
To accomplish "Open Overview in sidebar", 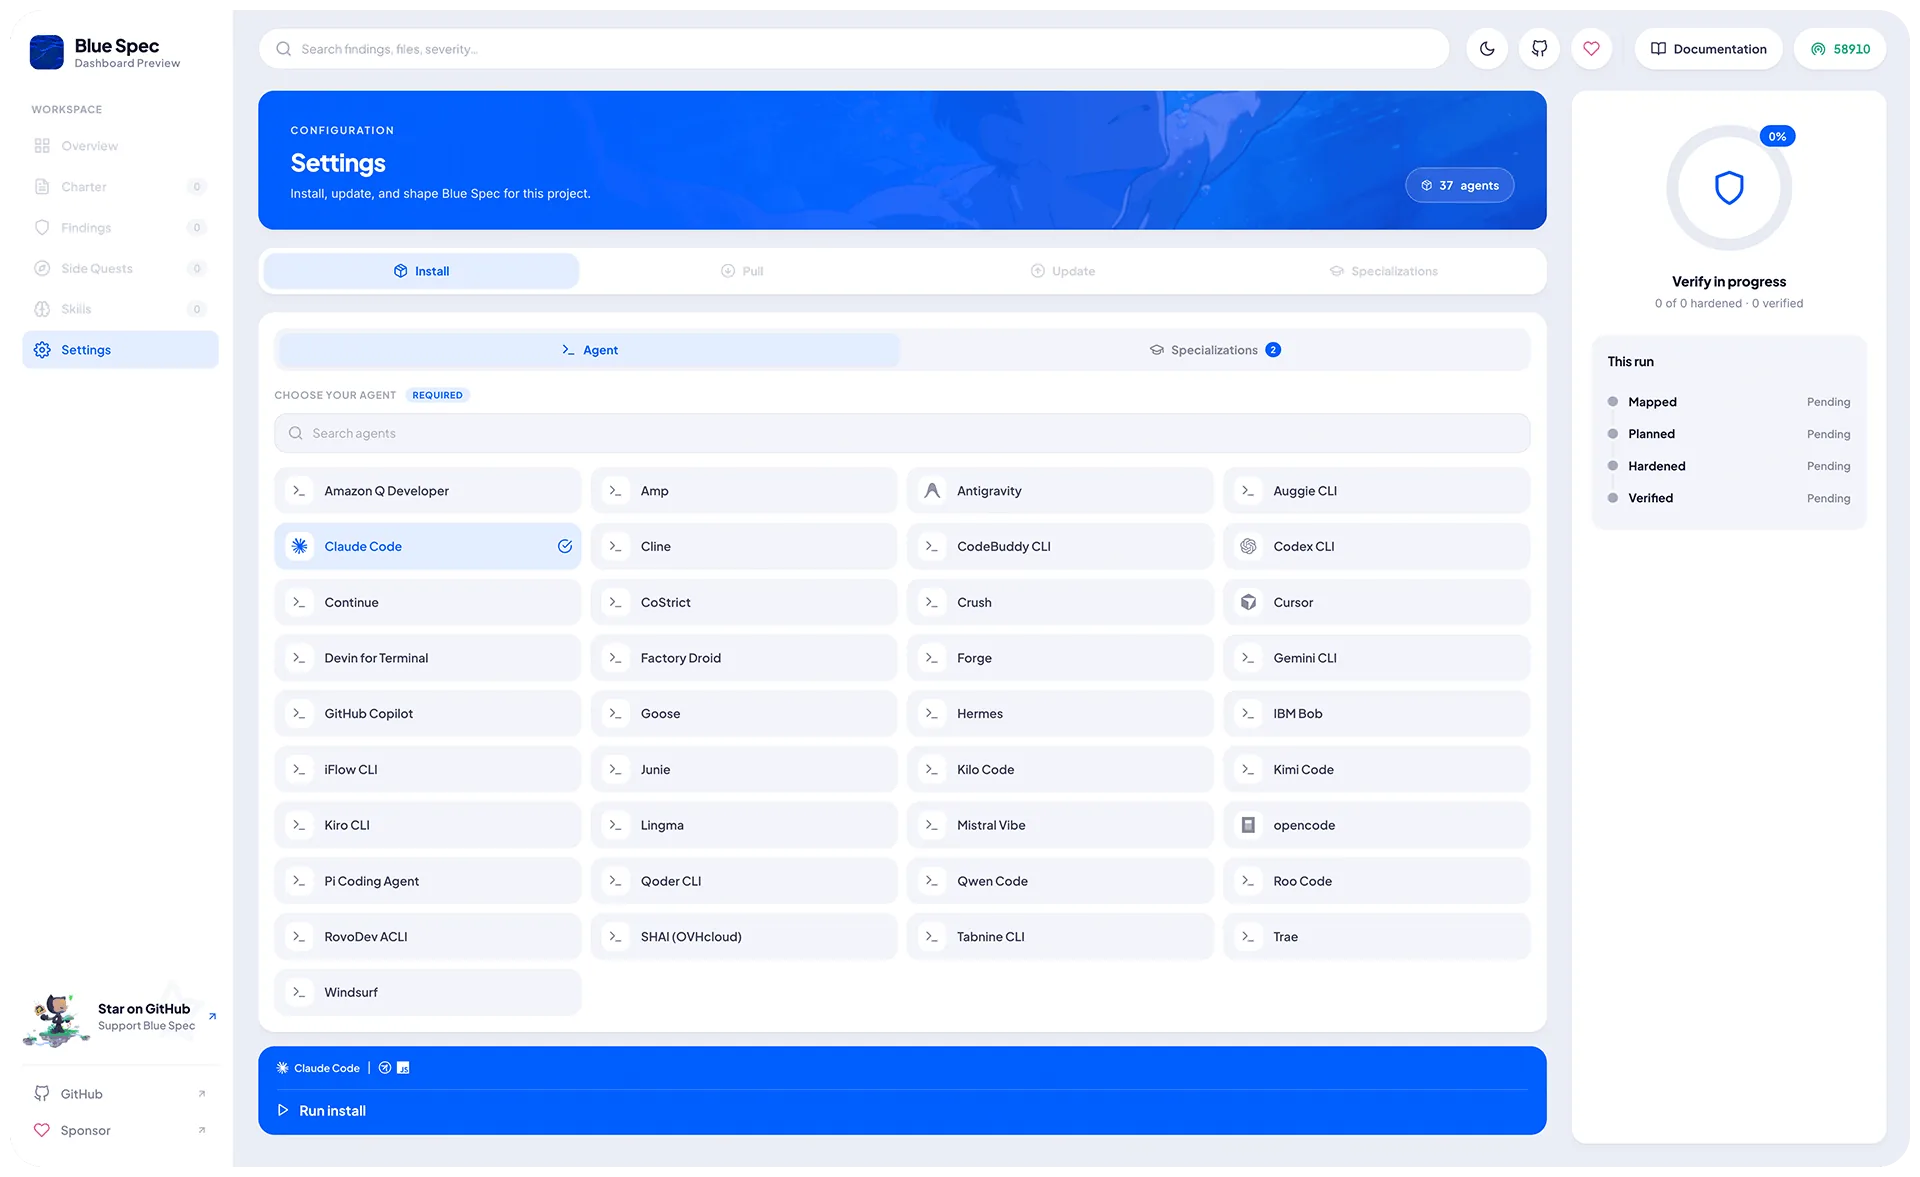I will pos(120,146).
